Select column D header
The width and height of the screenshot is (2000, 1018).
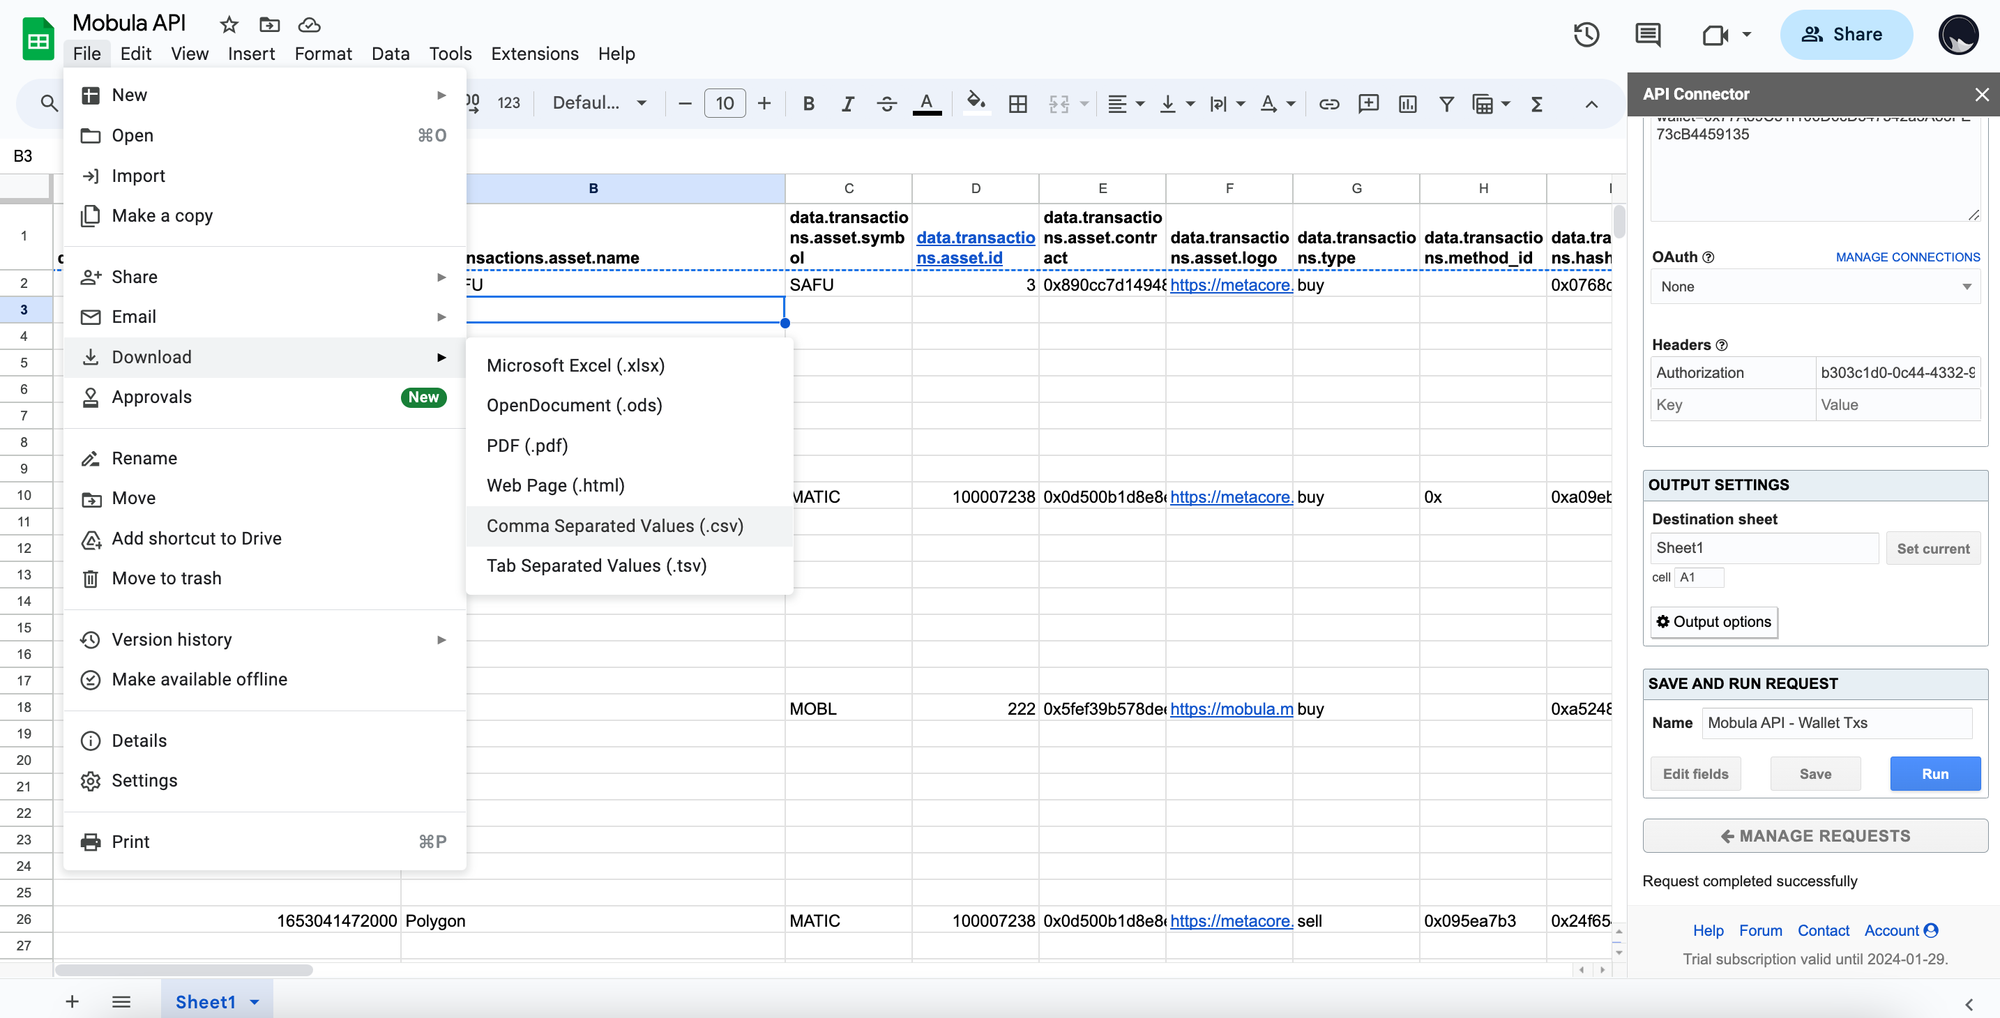[975, 188]
